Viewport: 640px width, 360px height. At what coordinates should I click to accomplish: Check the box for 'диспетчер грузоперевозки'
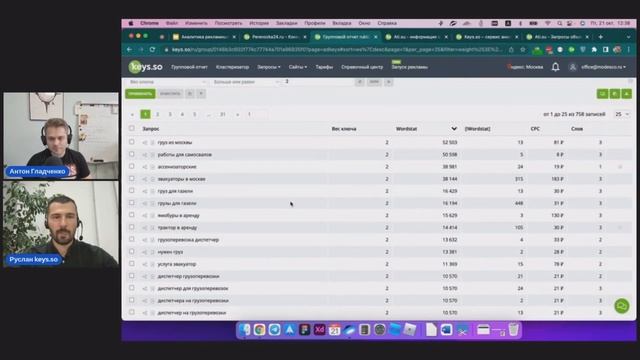131,276
